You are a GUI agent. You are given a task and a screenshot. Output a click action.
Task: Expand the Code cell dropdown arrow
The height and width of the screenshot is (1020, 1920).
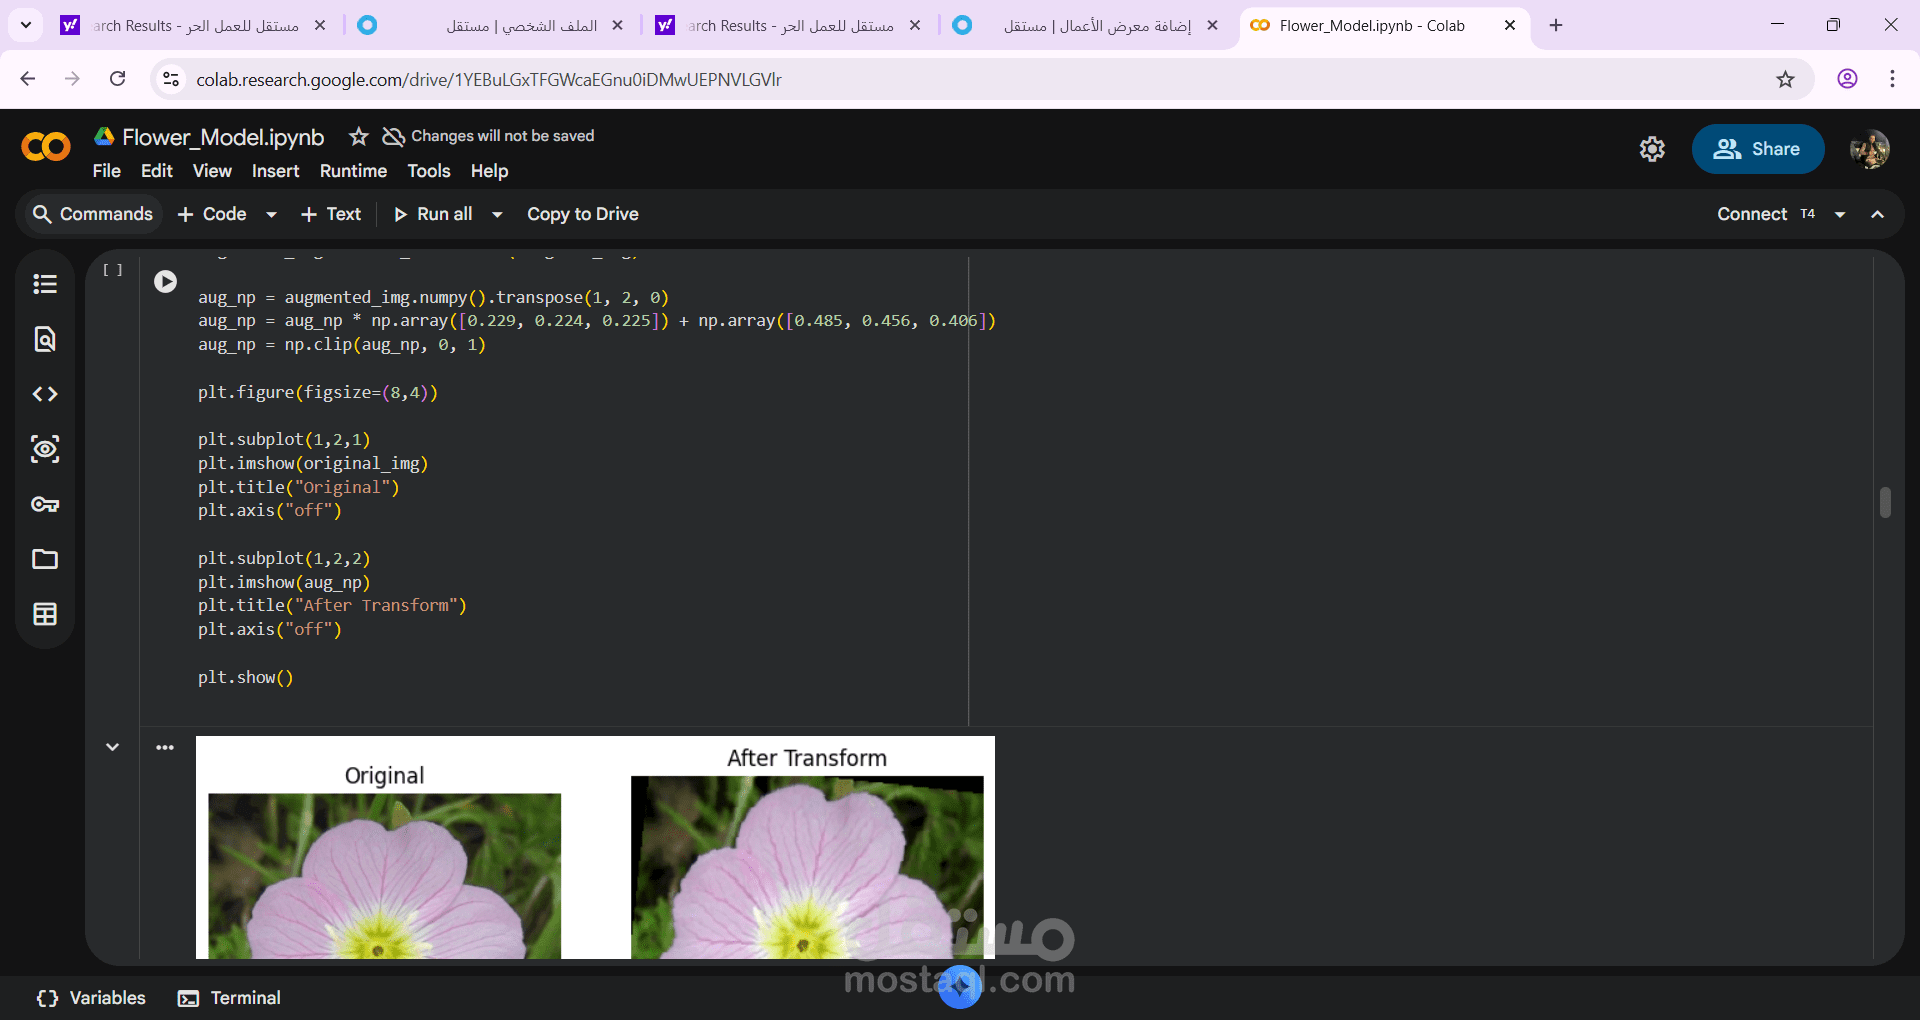click(x=271, y=214)
